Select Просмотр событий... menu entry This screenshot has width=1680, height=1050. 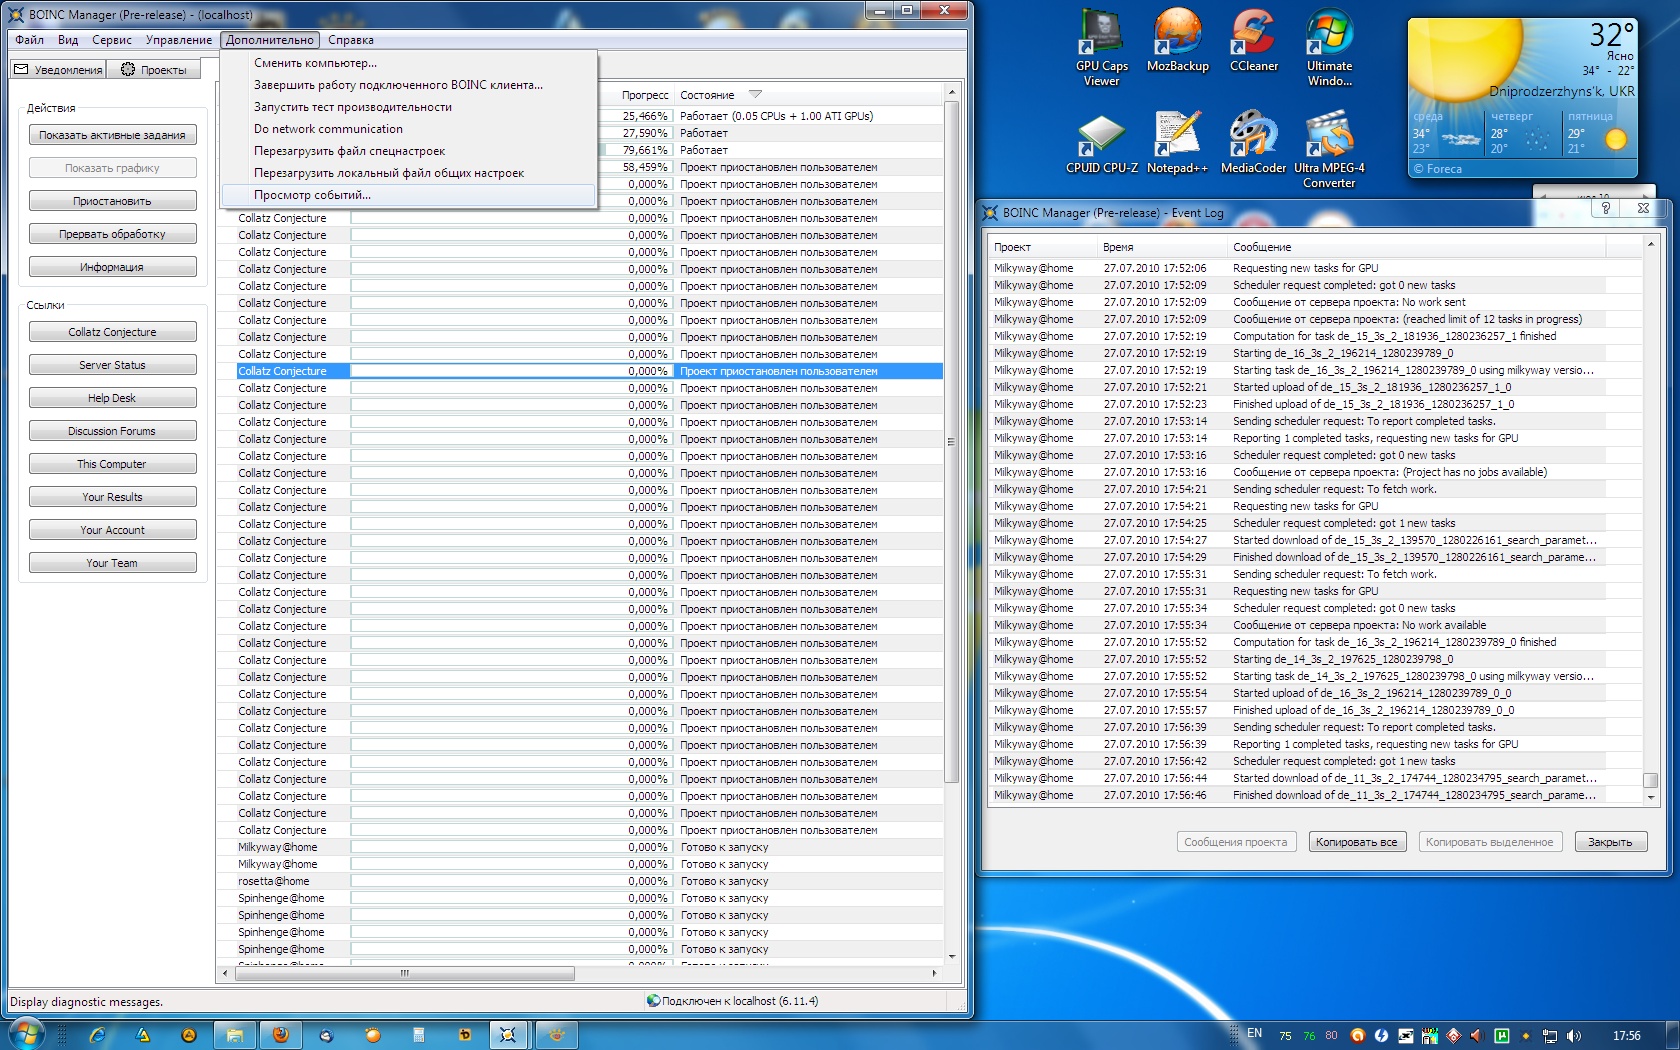point(409,195)
